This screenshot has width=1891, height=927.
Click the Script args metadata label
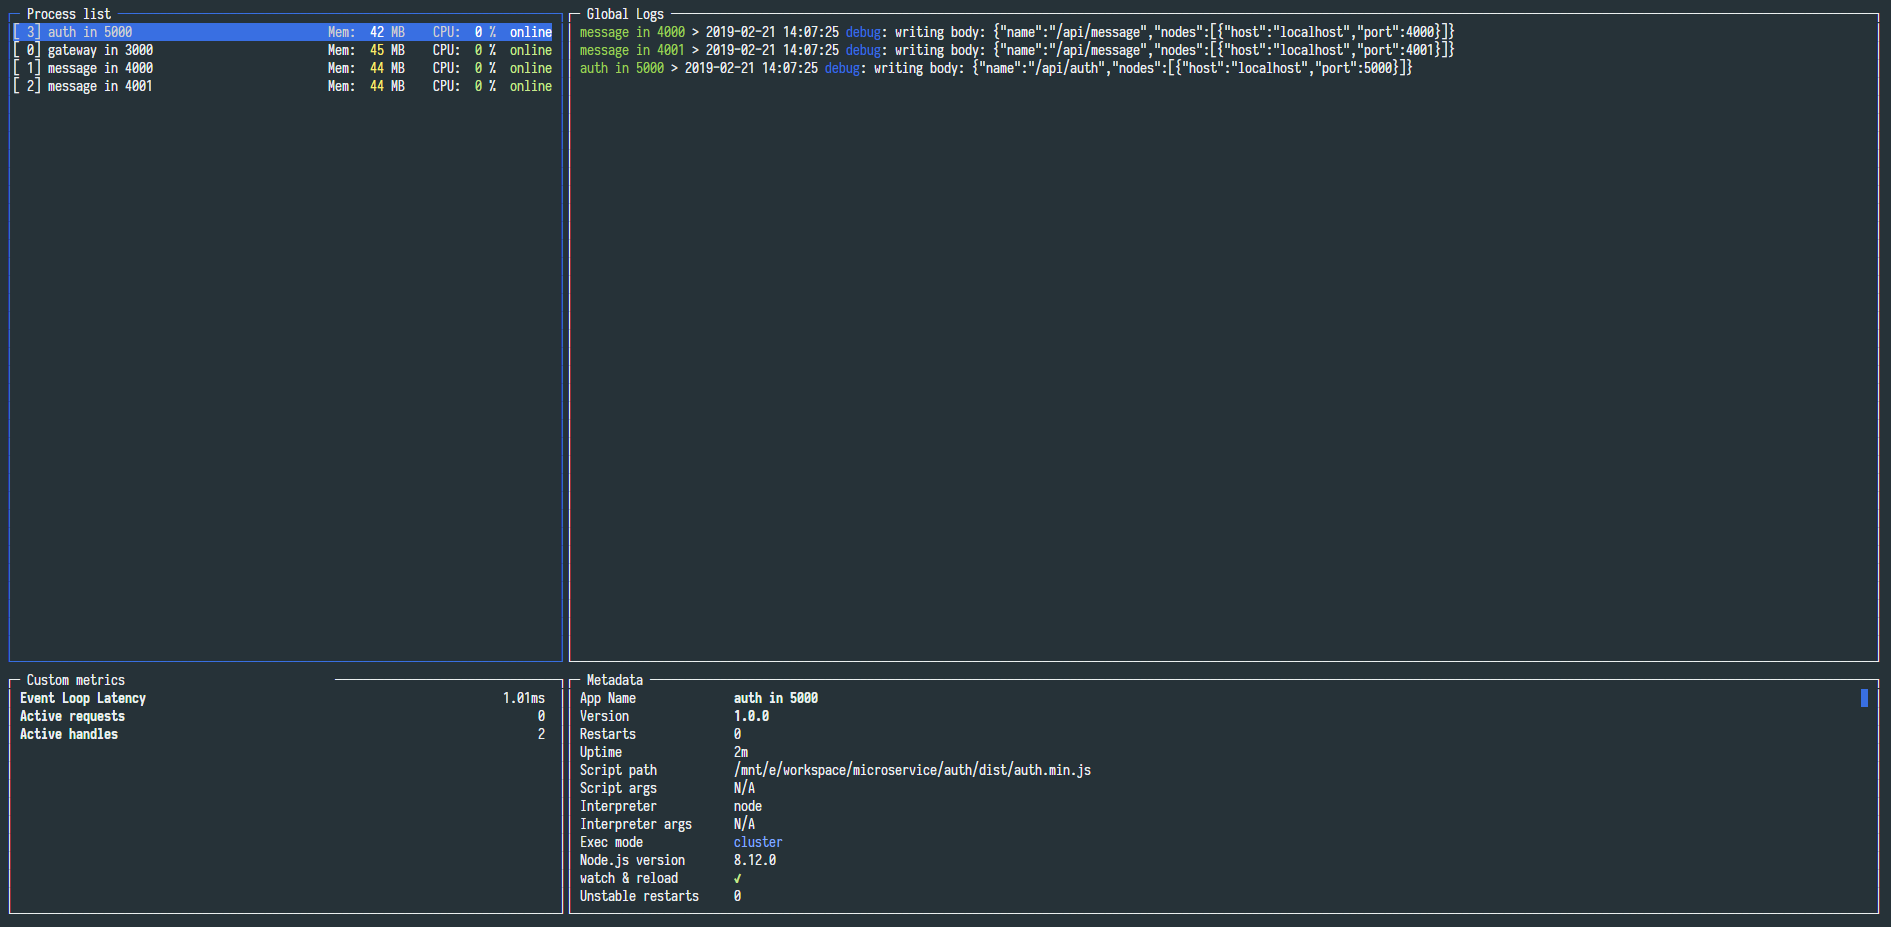(x=618, y=788)
